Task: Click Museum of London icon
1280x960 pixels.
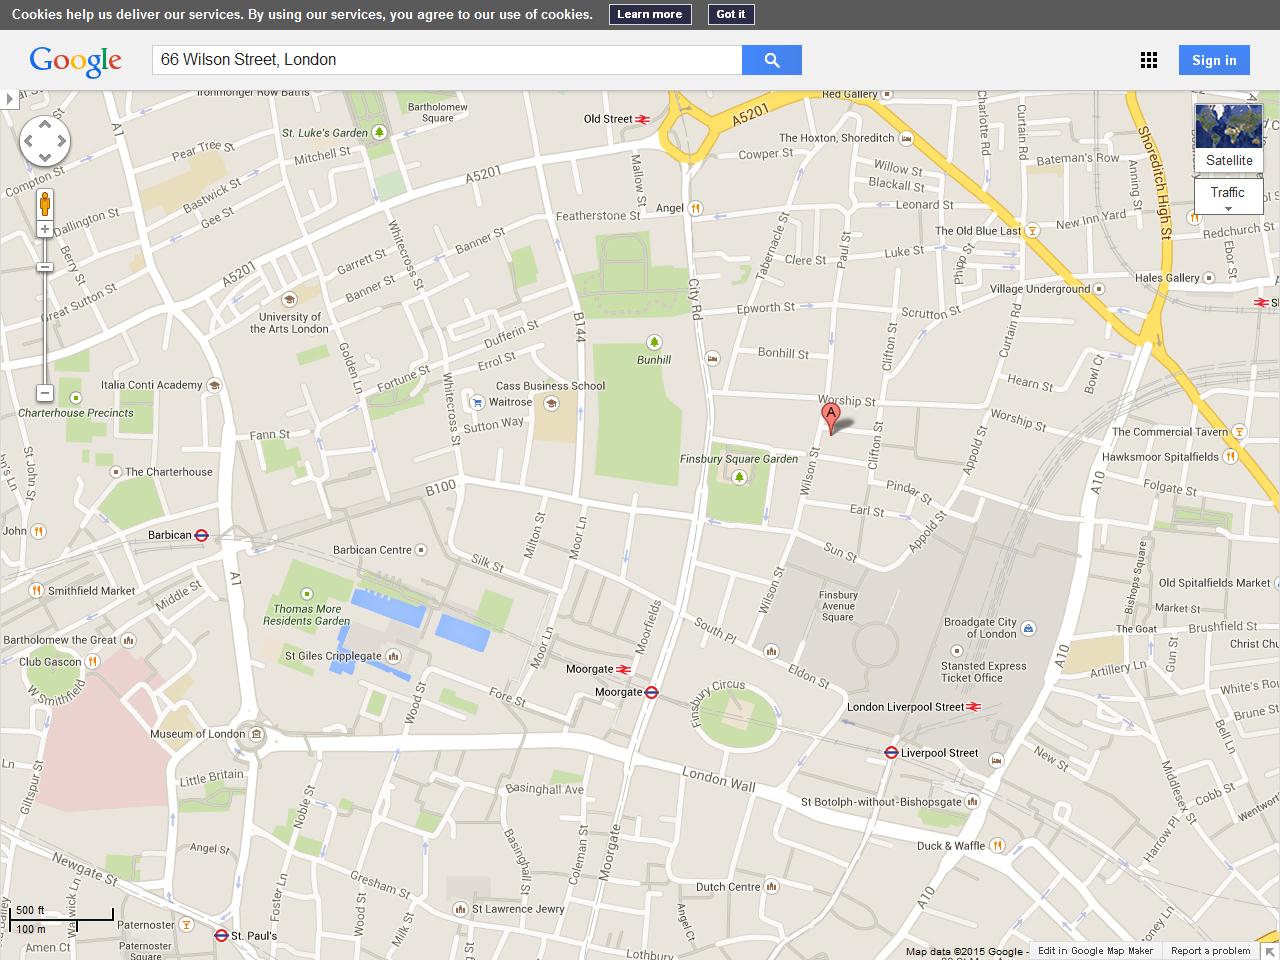Action: [257, 735]
